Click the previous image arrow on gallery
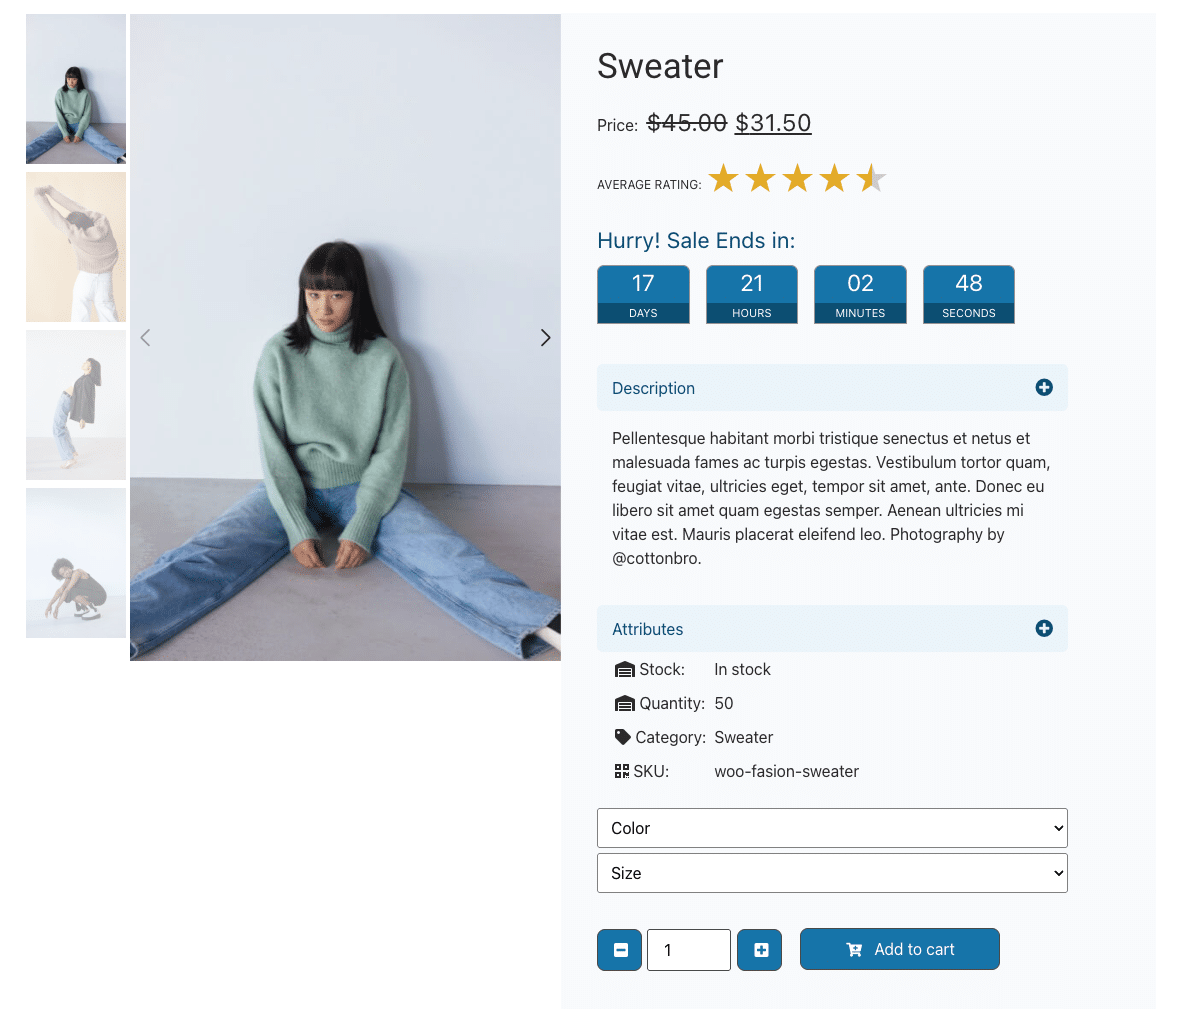Viewport: 1179px width, 1029px height. 145,338
